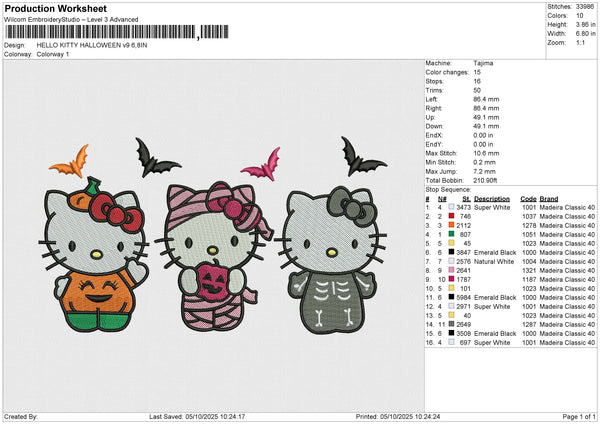Viewport: 600px width, 424px height.
Task: Pick the gray swatch in stop 14
Action: [452, 324]
